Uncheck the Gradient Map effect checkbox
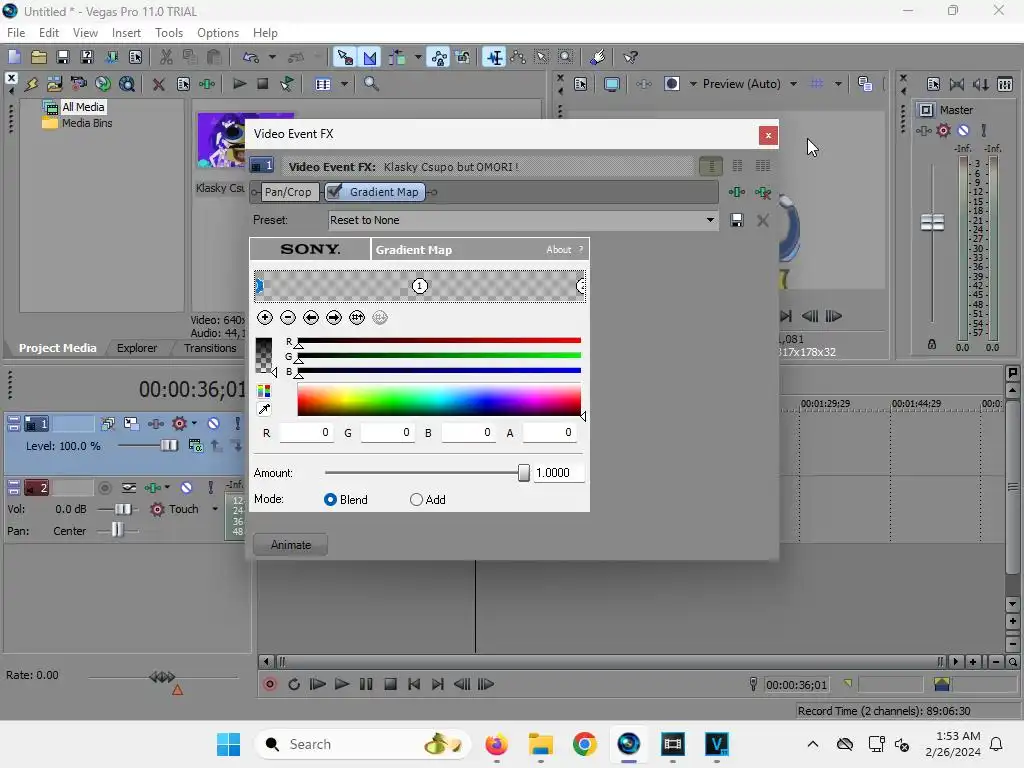Screen dimensions: 1024x768 [334, 191]
